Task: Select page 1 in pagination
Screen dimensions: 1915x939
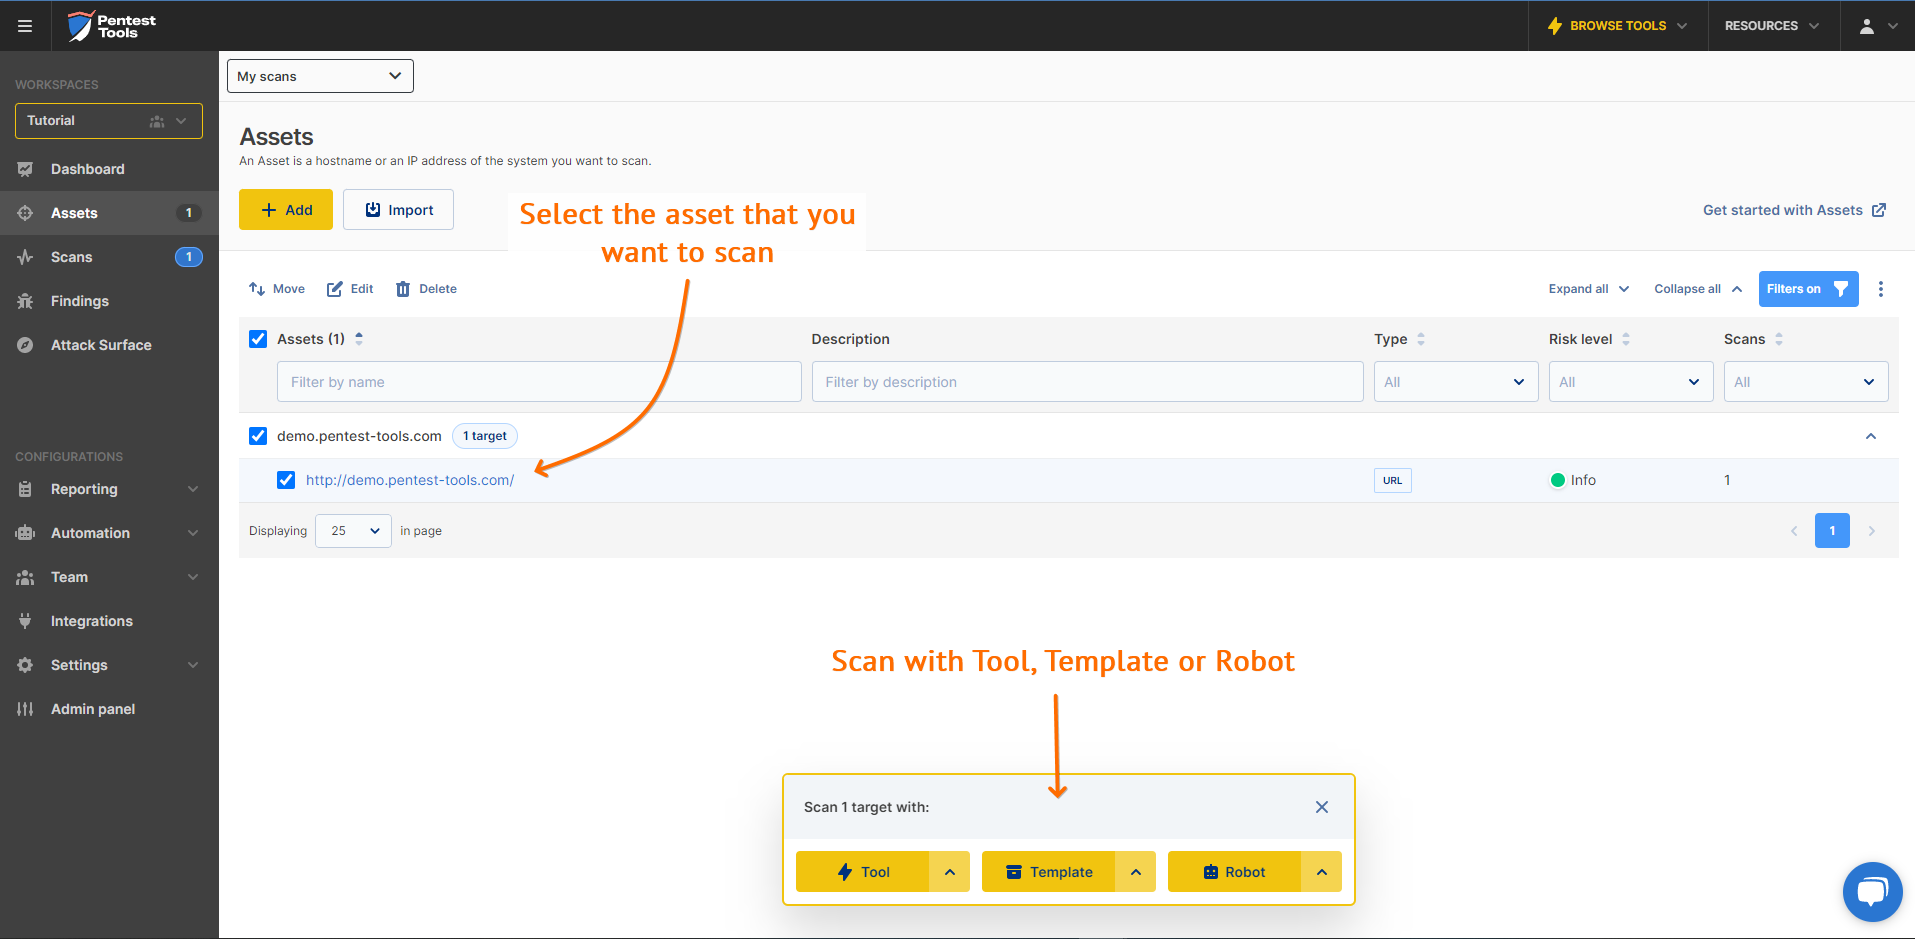Action: (x=1832, y=531)
